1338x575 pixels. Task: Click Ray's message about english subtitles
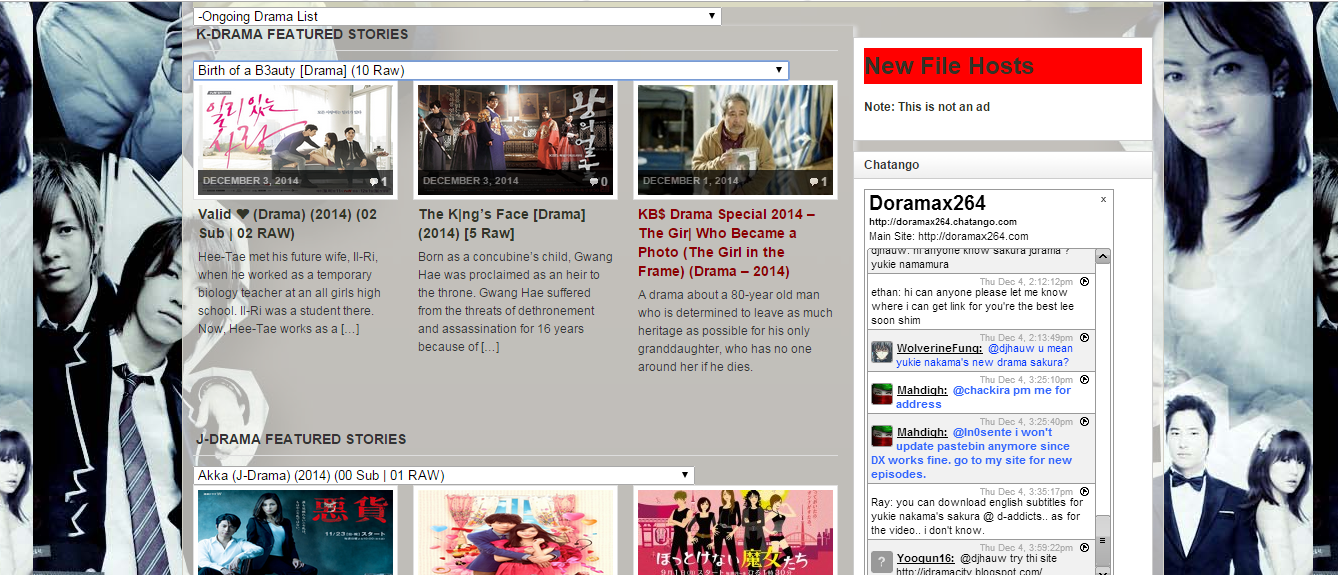(977, 516)
